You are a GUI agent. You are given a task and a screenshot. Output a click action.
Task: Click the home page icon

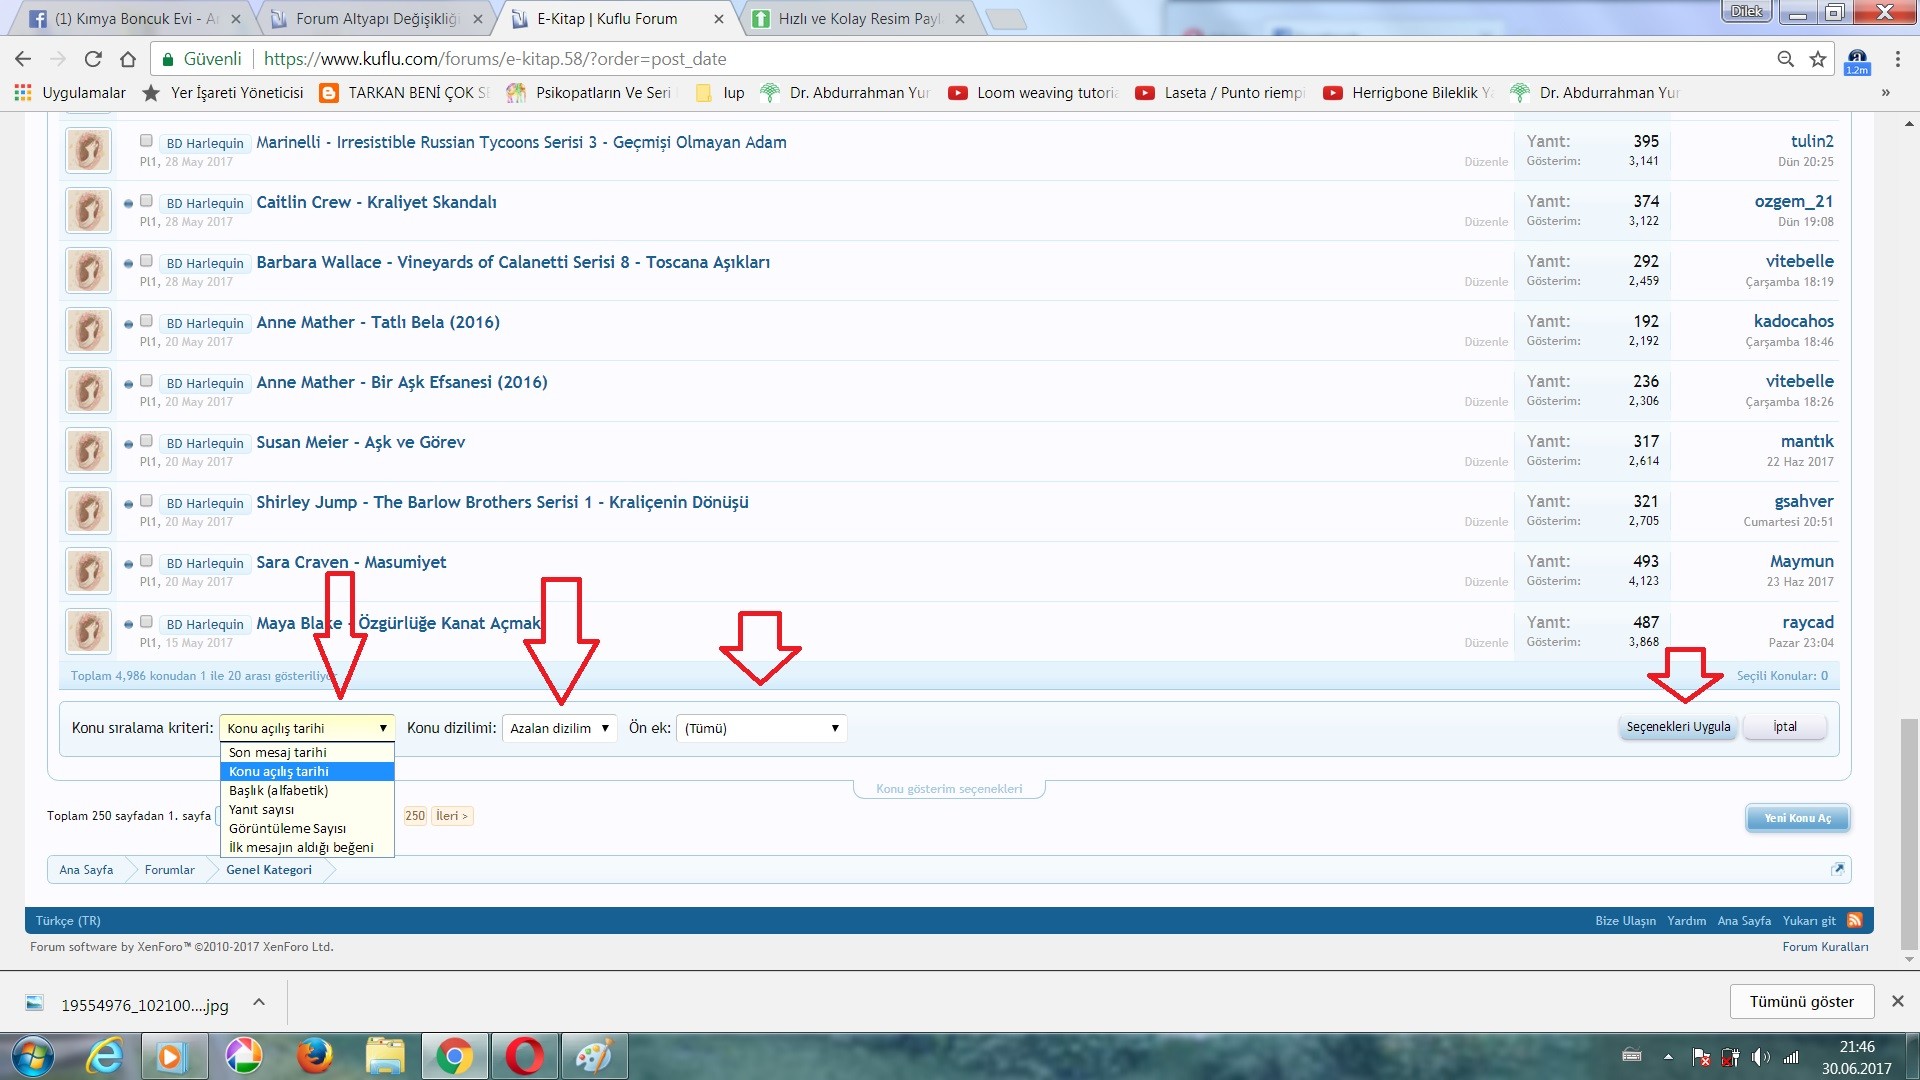click(128, 59)
